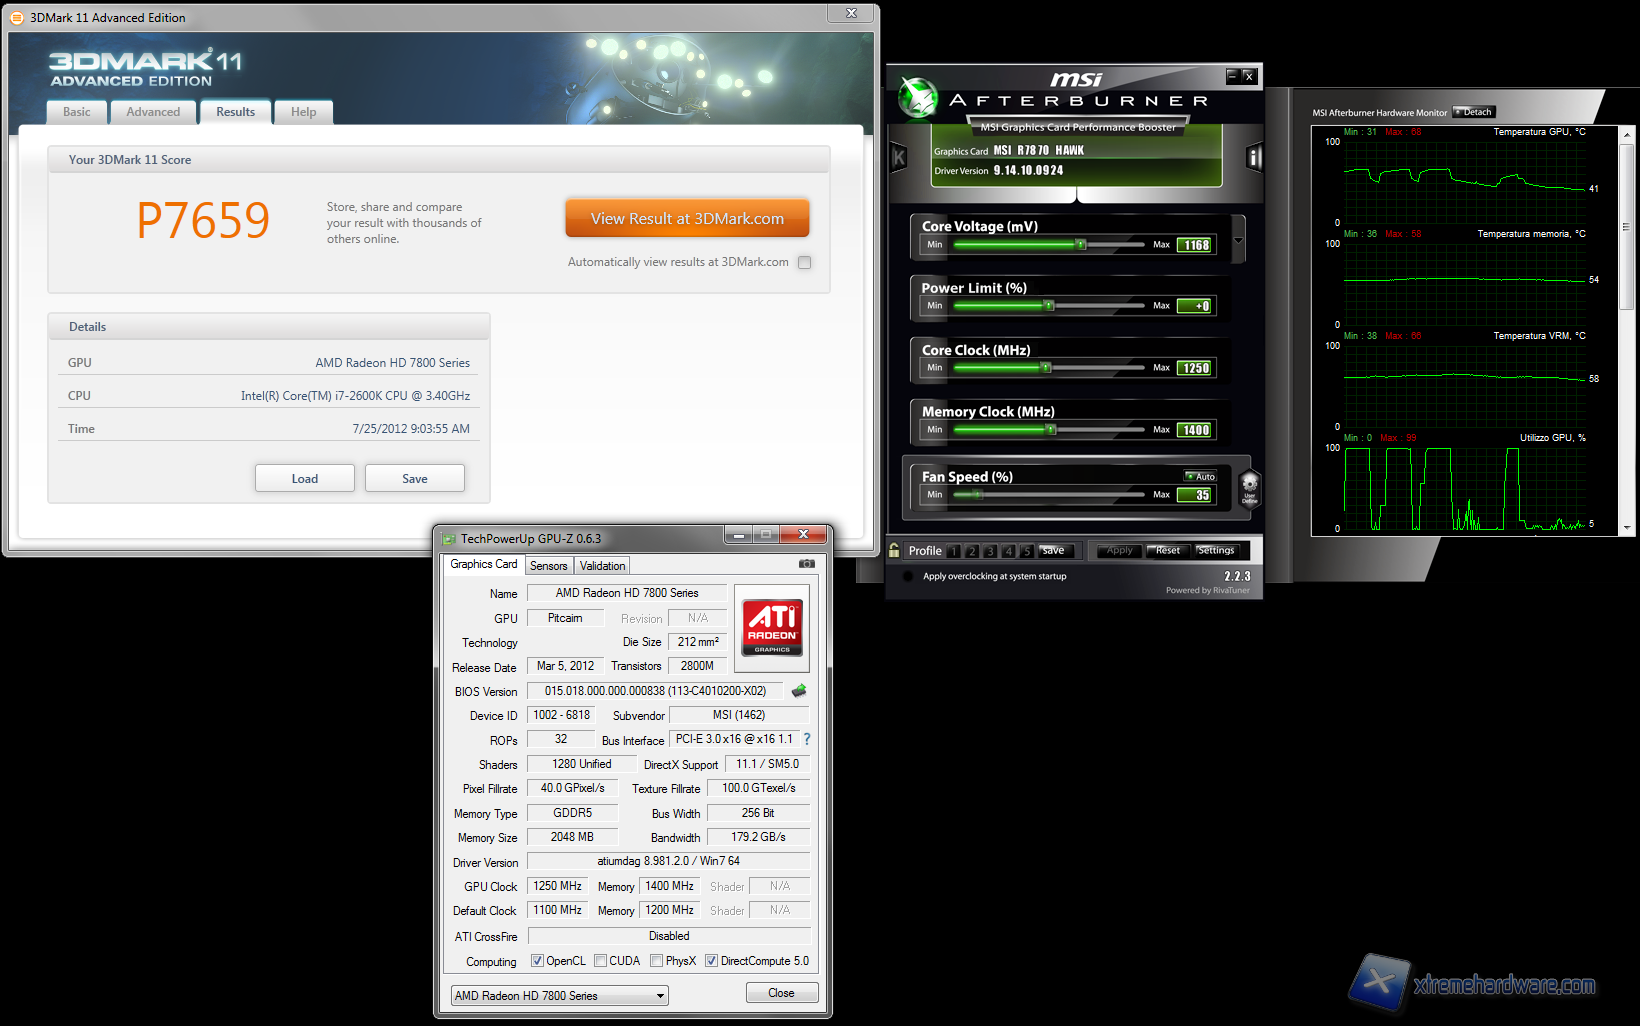
Task: Click the Core Clock slider handle
Action: pyautogui.click(x=1046, y=368)
